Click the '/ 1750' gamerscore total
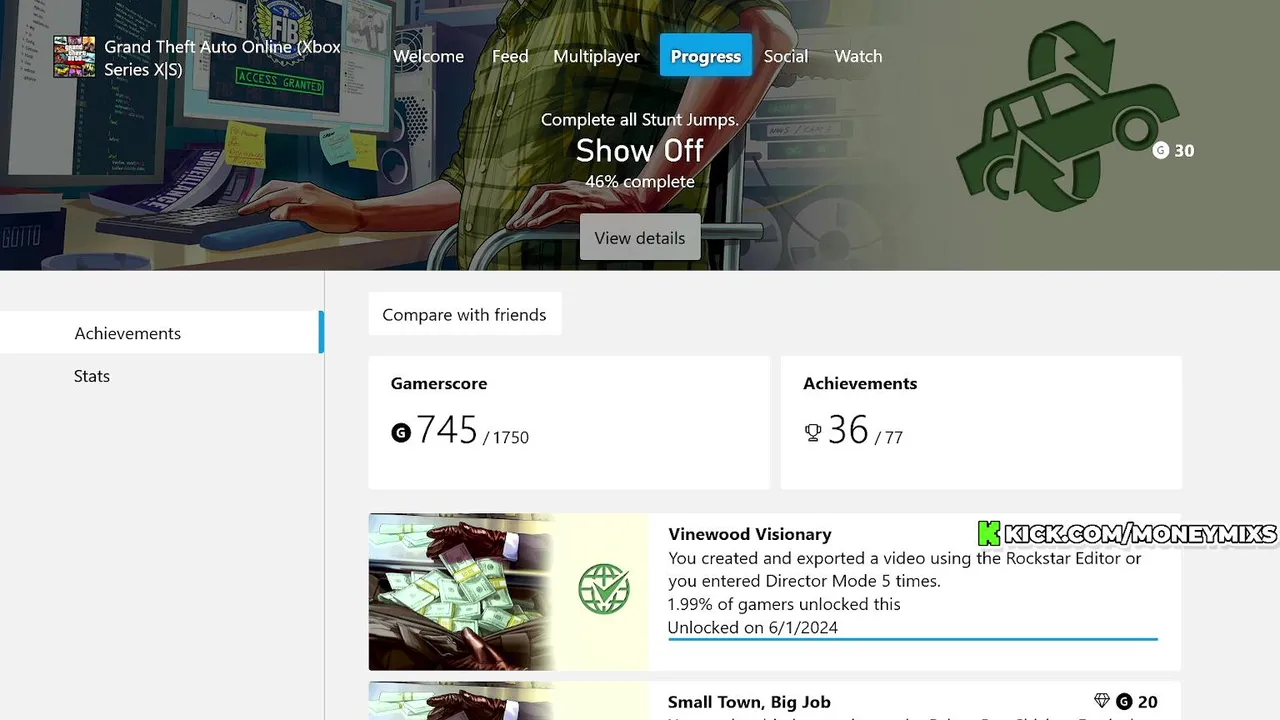The image size is (1280, 720). (506, 438)
